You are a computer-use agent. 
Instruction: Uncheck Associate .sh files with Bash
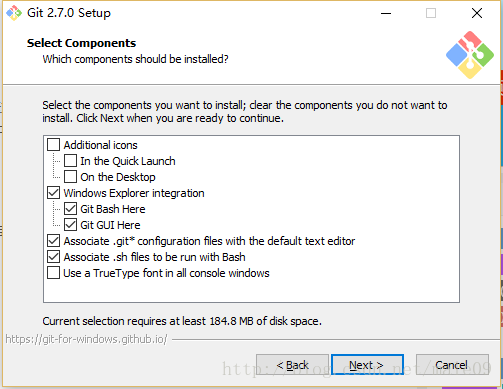(x=53, y=257)
